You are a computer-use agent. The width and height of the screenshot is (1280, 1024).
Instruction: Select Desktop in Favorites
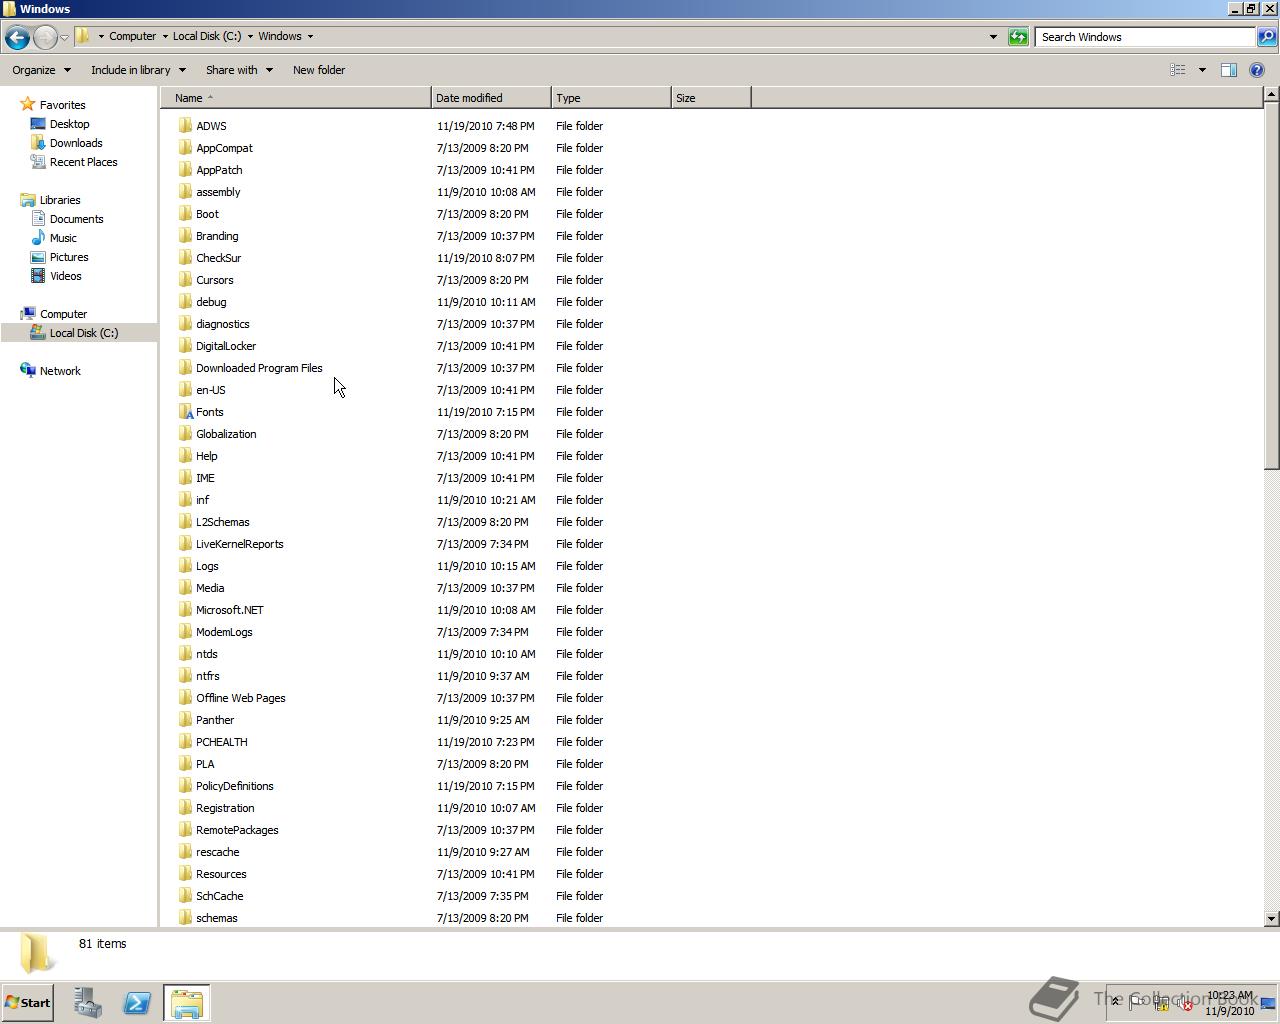coord(69,124)
